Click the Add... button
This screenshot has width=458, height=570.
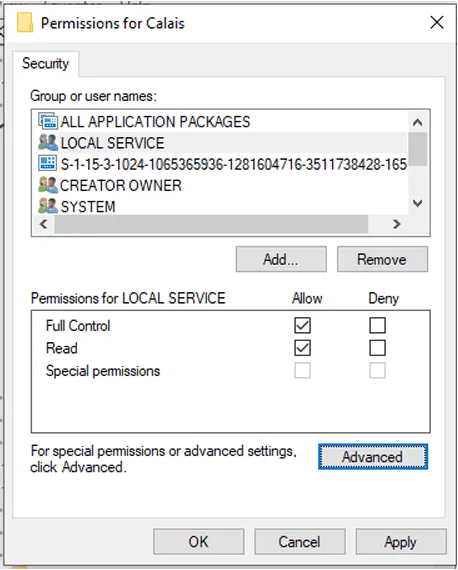(281, 259)
